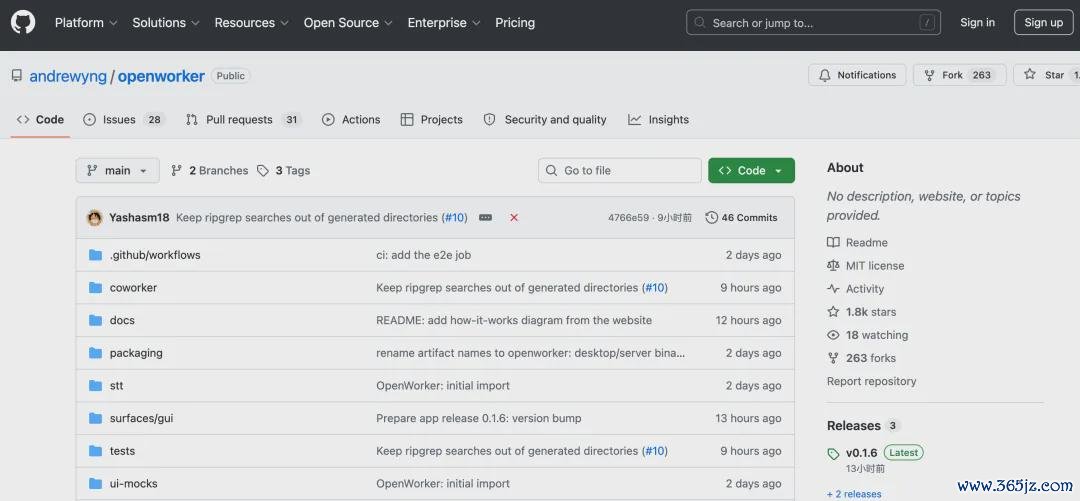
Task: Open the openworker repository link
Action: click(161, 76)
